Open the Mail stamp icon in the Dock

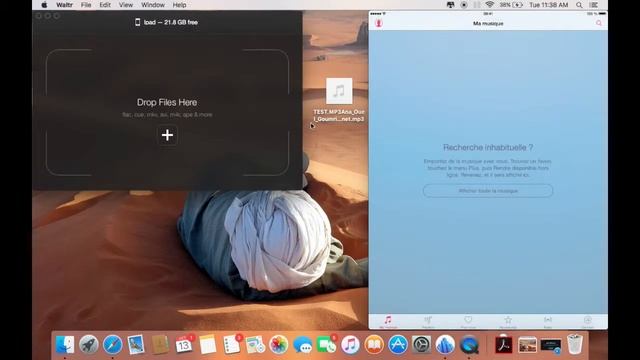(x=136, y=345)
